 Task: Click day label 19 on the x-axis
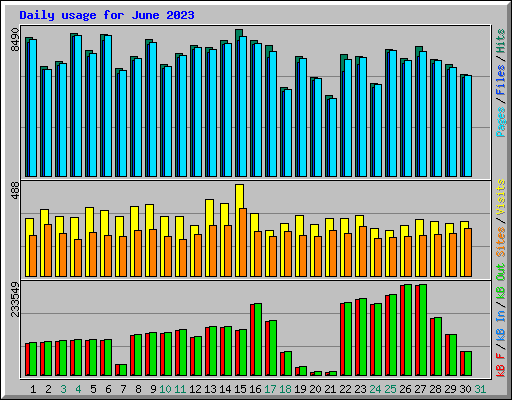point(300,389)
